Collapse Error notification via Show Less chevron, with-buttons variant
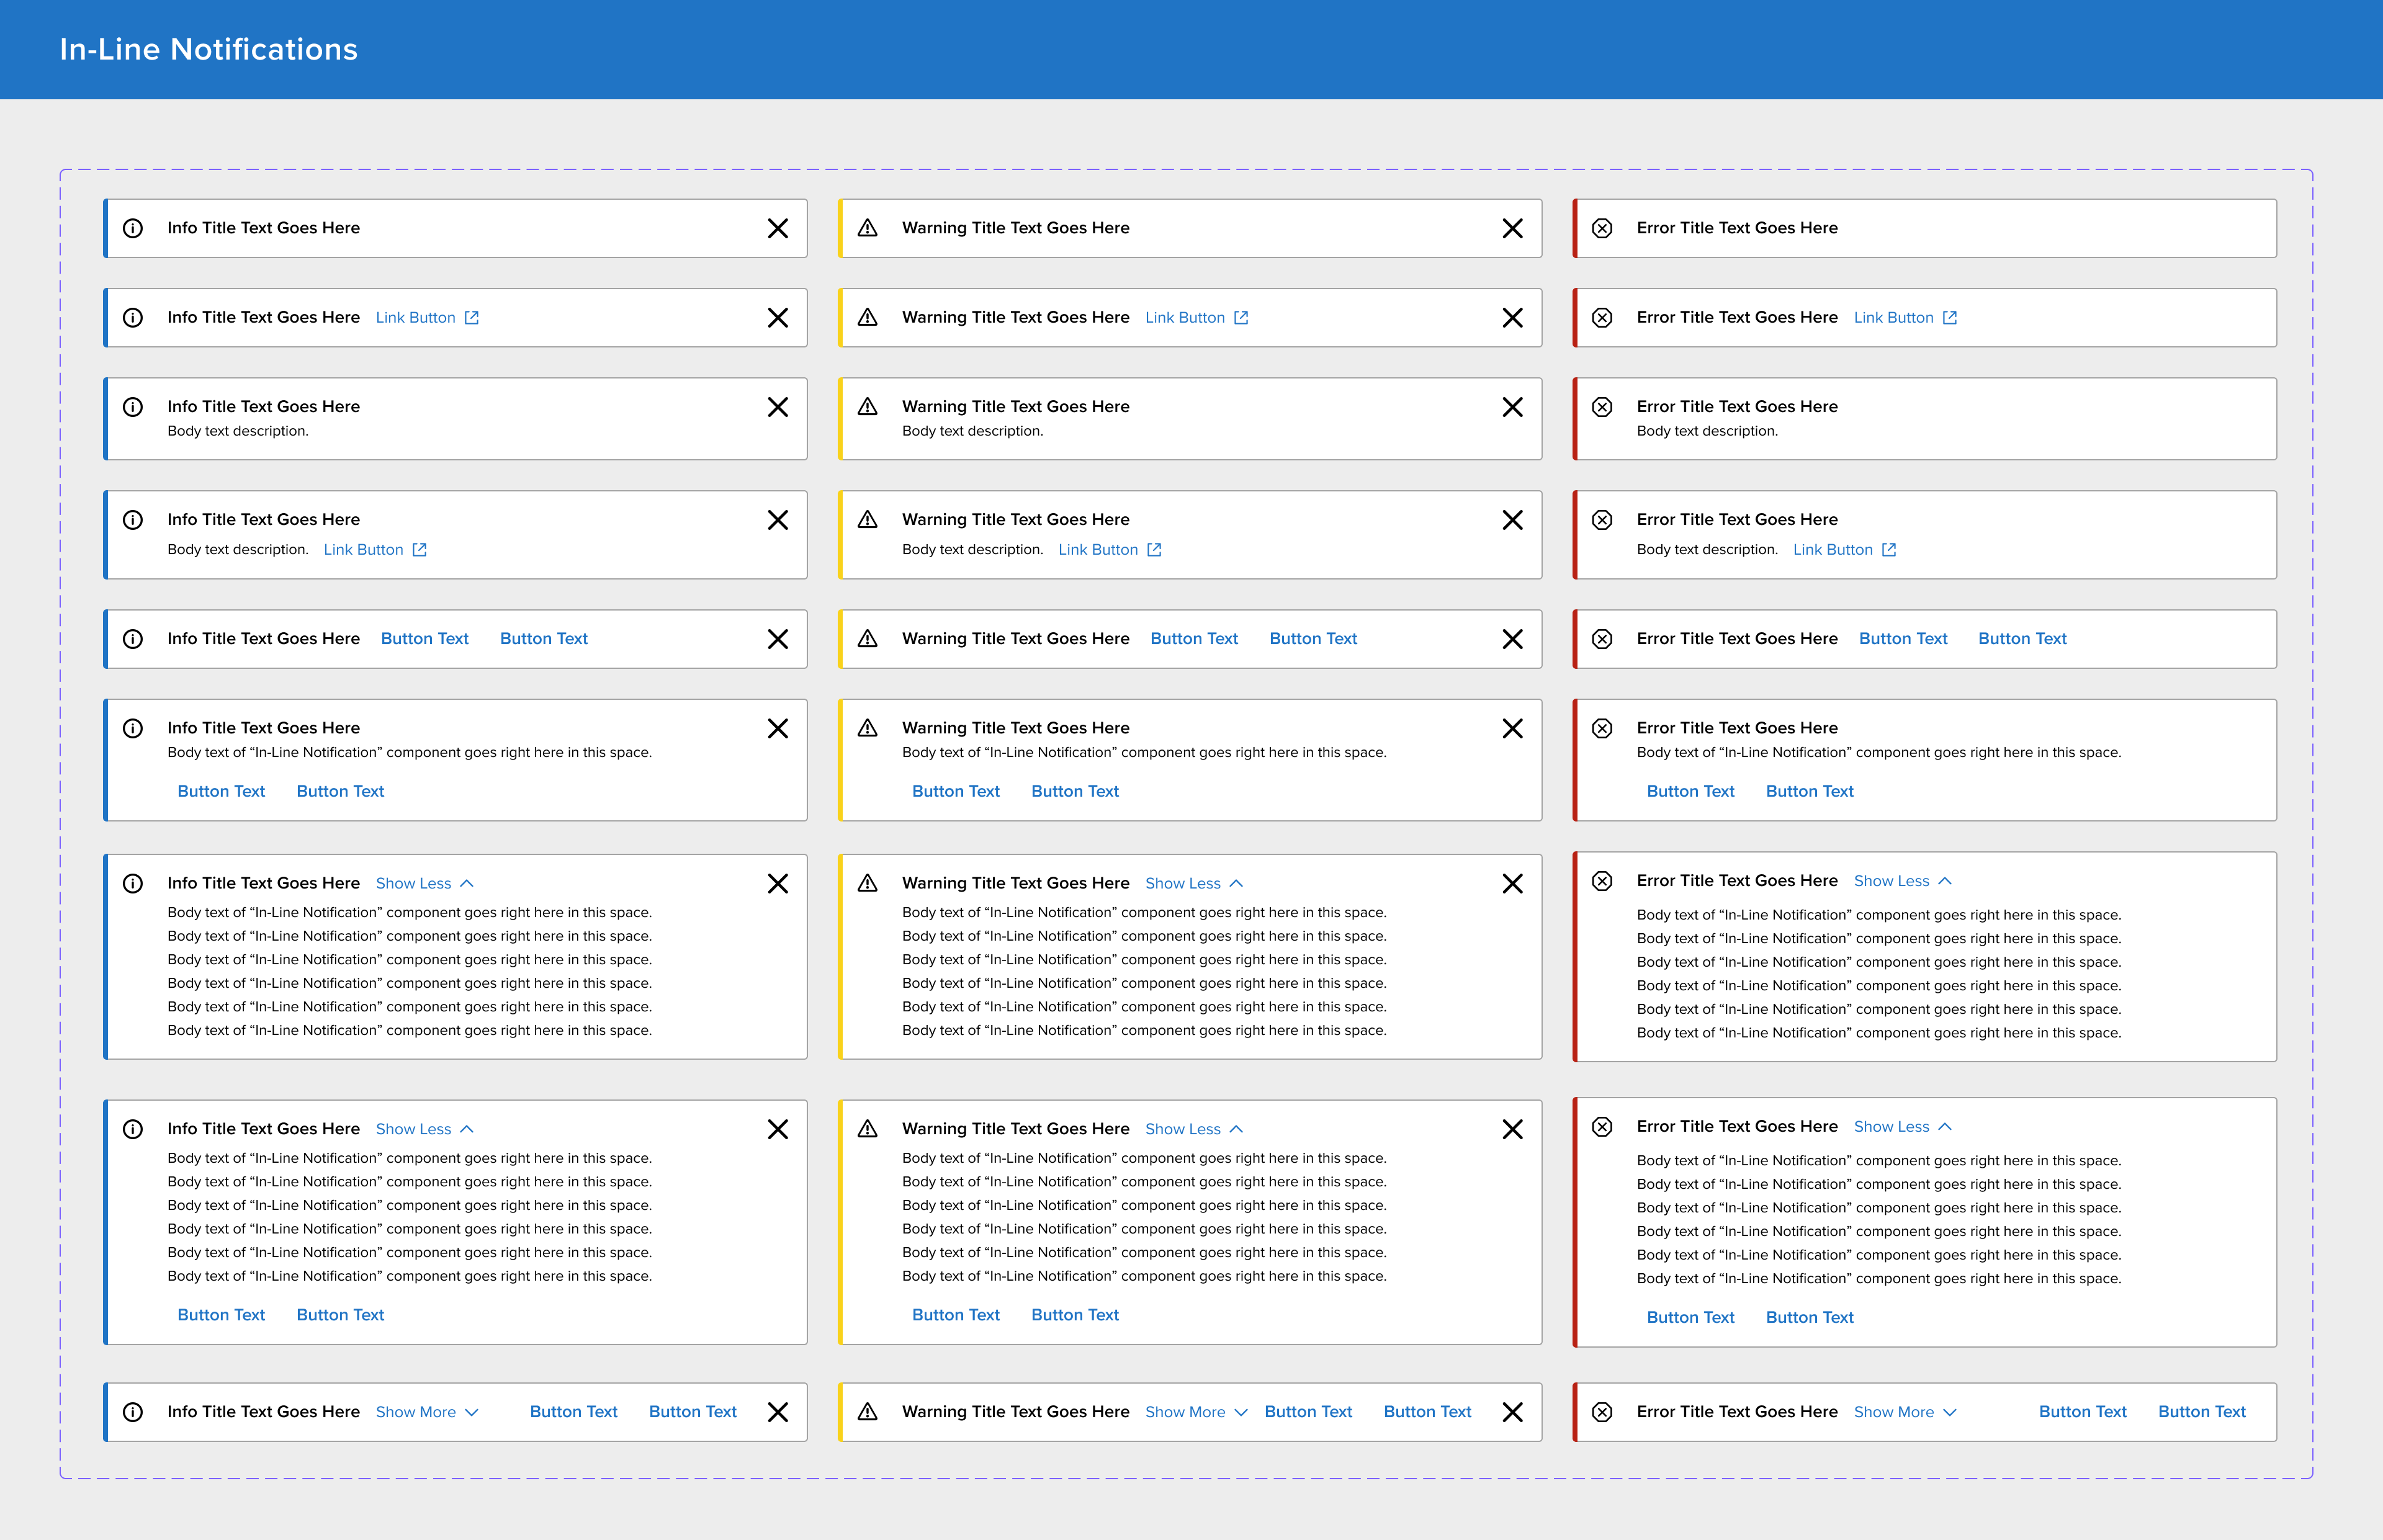The width and height of the screenshot is (2383, 1540). click(1945, 1127)
